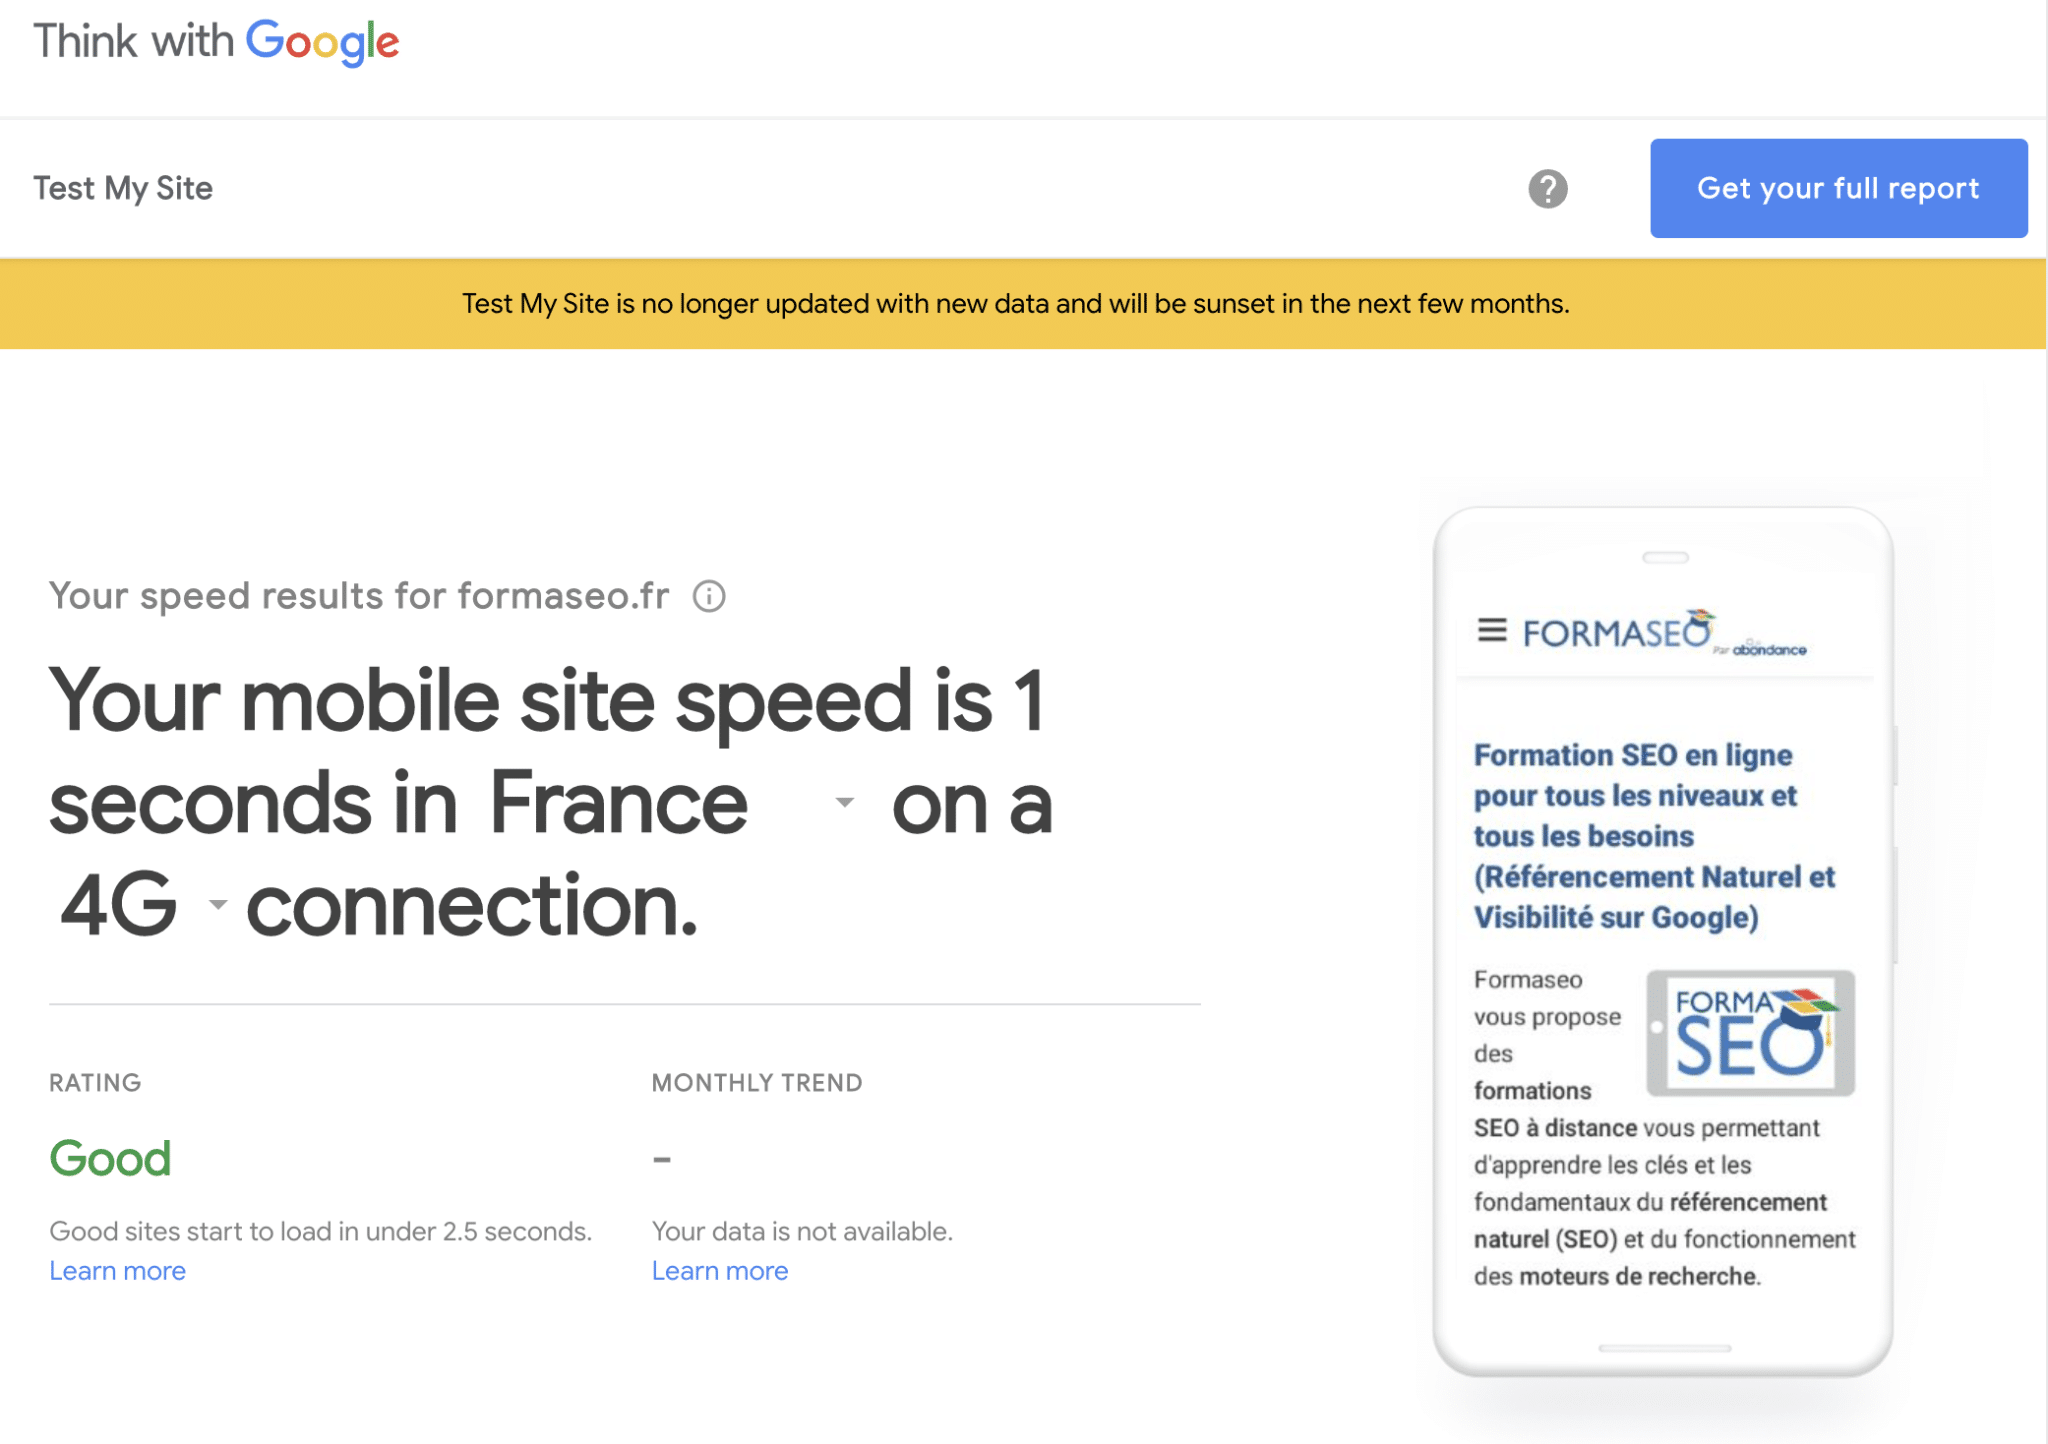Select the dash under Monthly Trend
Screen dimensions: 2048x1444
point(662,1158)
